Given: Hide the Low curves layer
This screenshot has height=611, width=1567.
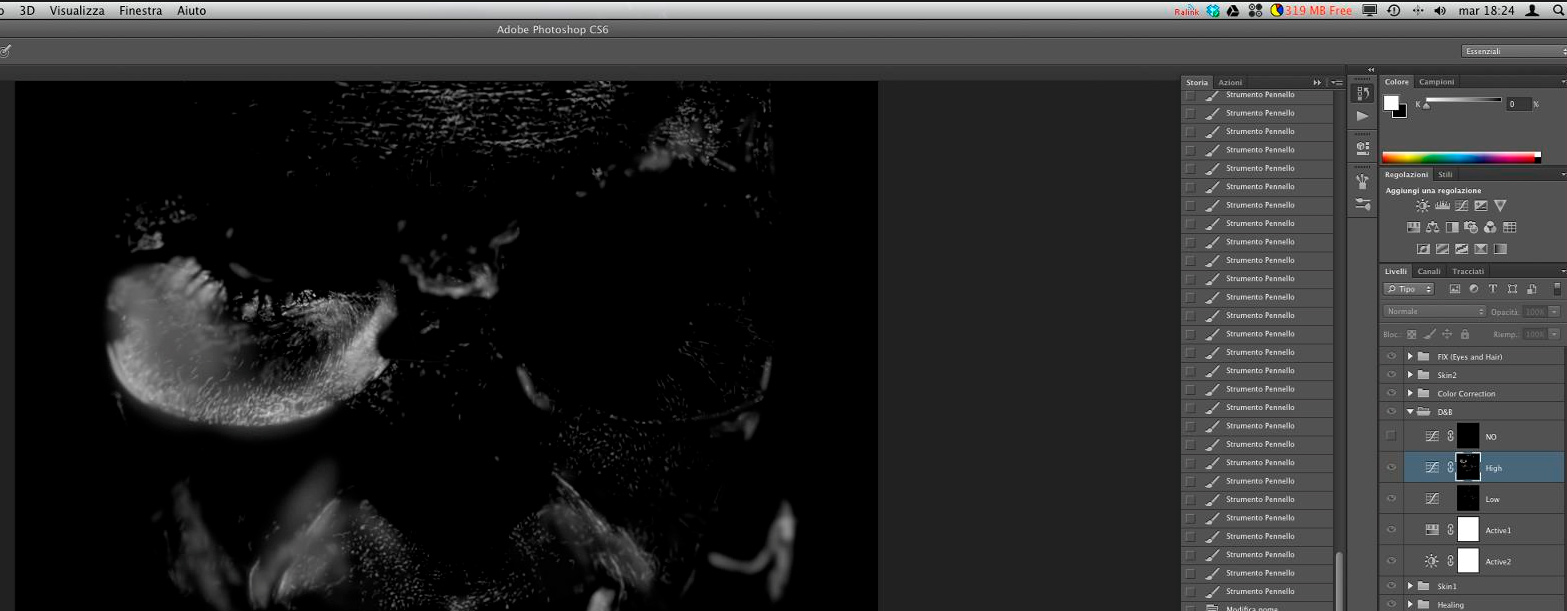Looking at the screenshot, I should [1390, 498].
